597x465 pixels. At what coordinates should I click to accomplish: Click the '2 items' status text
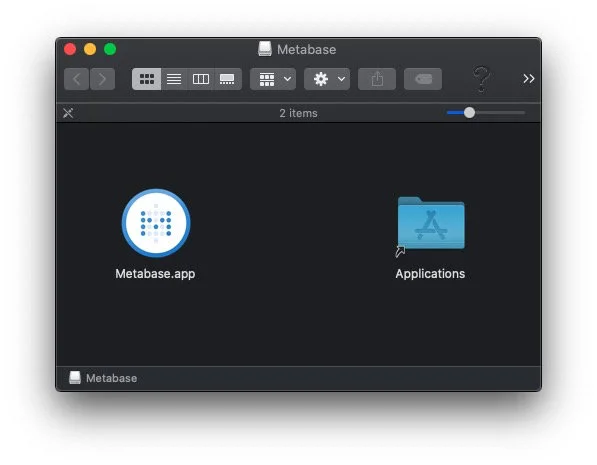point(298,113)
